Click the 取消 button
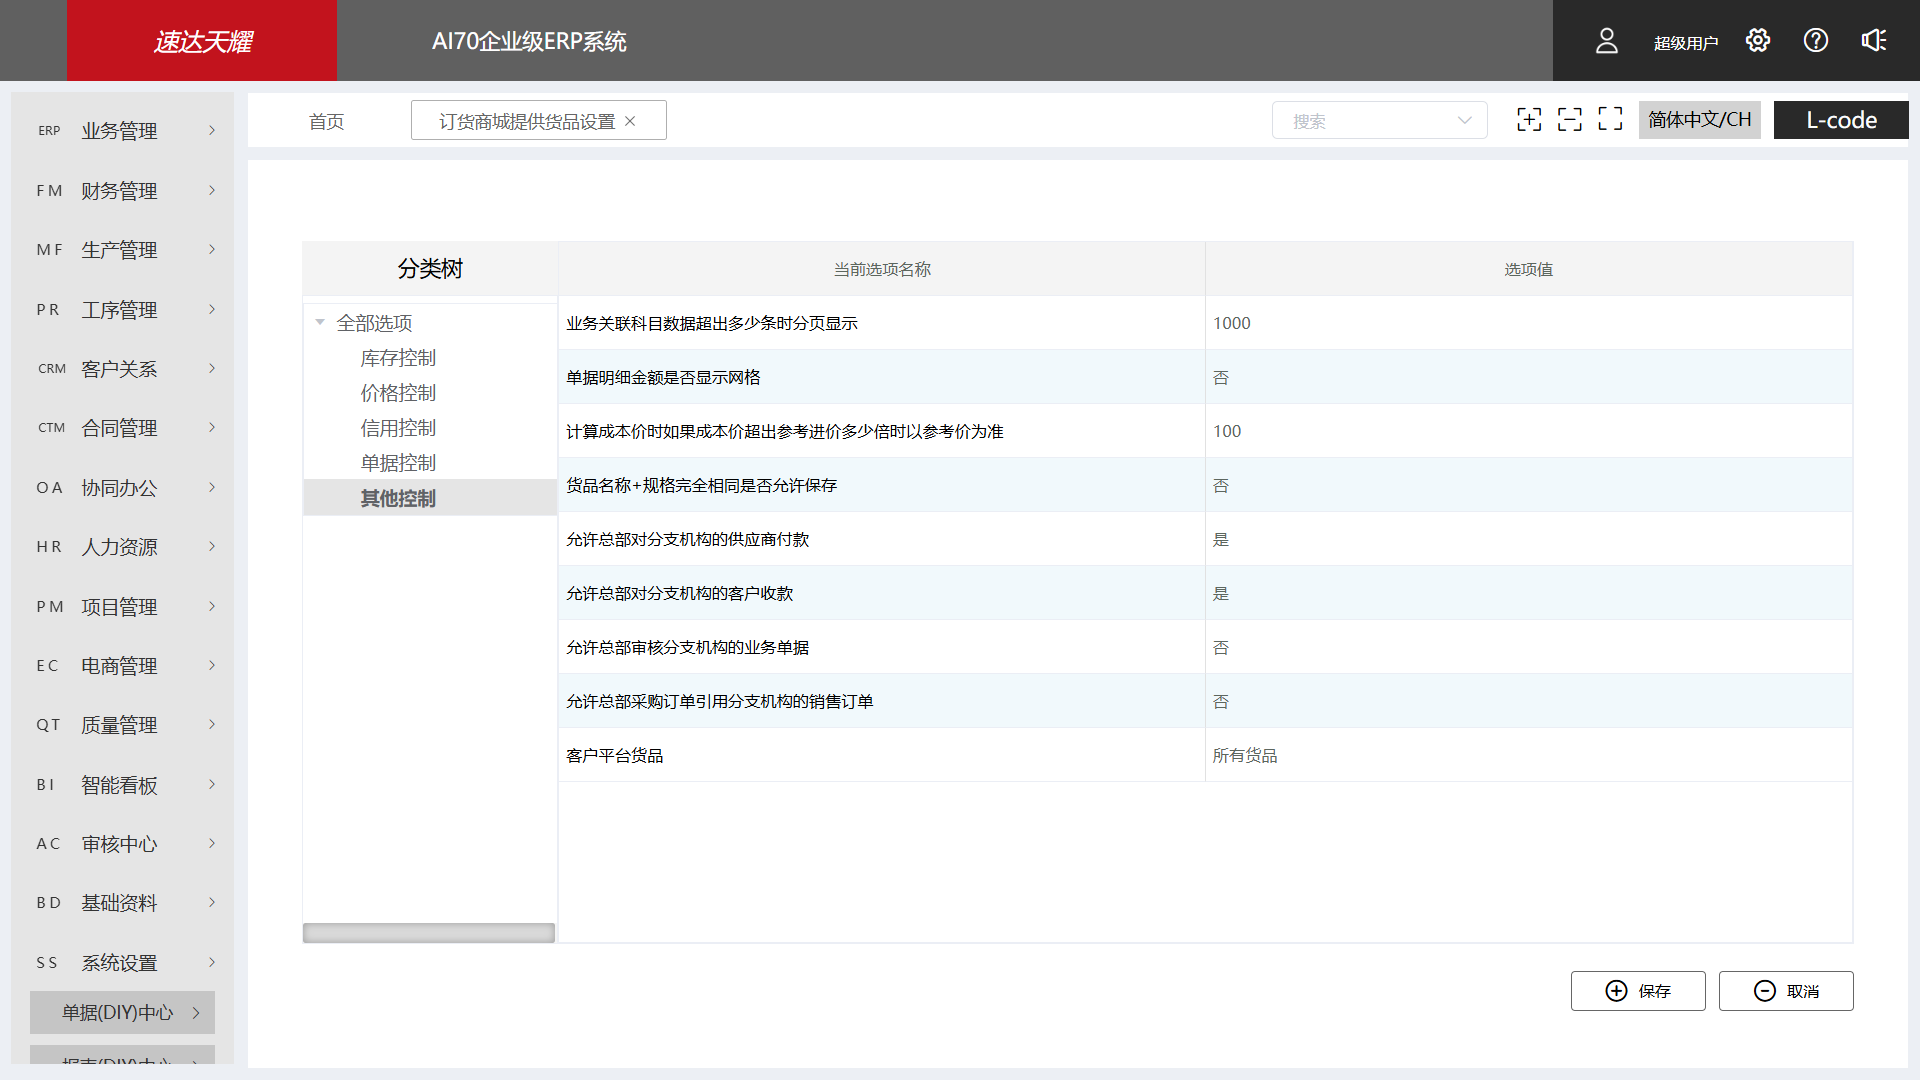 point(1786,990)
